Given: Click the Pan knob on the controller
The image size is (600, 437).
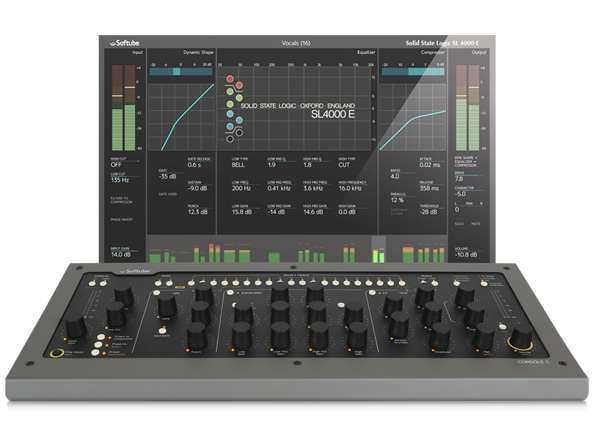Looking at the screenshot, I should [x=484, y=336].
